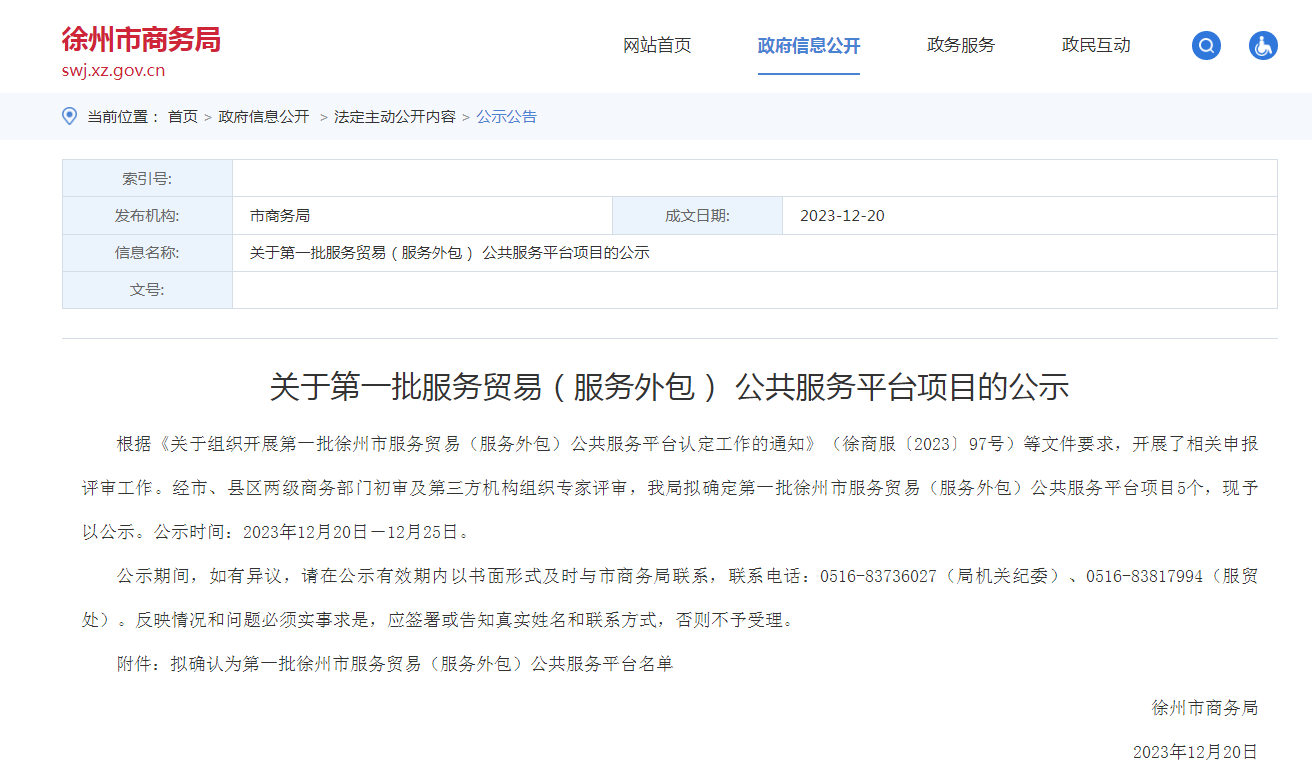1312x761 pixels.
Task: Follow the 政府信息公开 breadcrumb link
Action: (x=264, y=117)
